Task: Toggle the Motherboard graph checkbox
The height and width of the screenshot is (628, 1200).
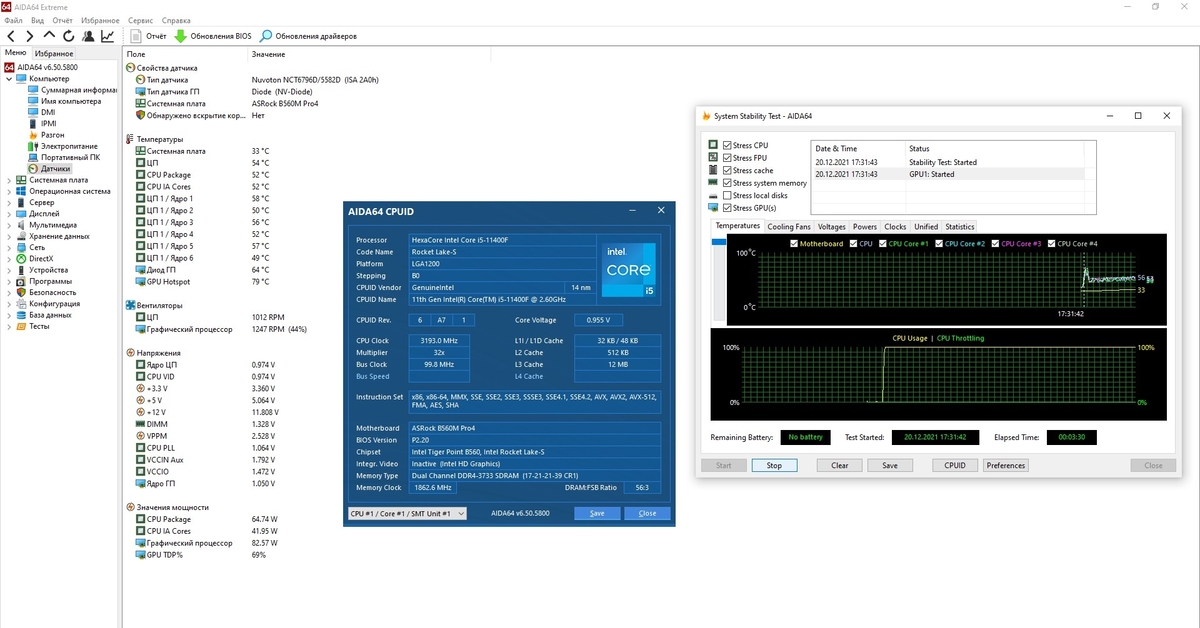Action: [794, 244]
